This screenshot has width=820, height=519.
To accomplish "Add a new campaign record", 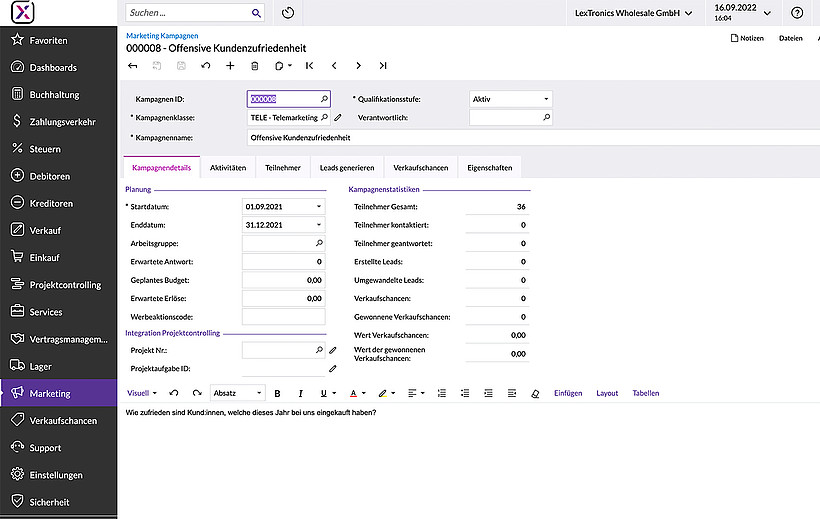I will click(230, 66).
